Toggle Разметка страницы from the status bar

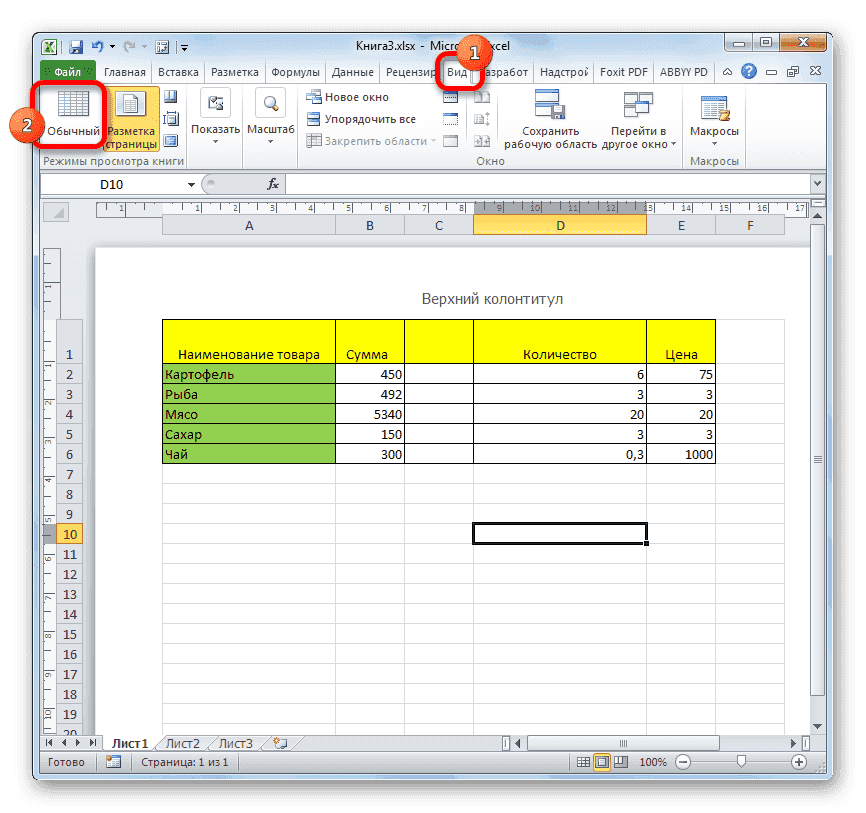point(601,762)
